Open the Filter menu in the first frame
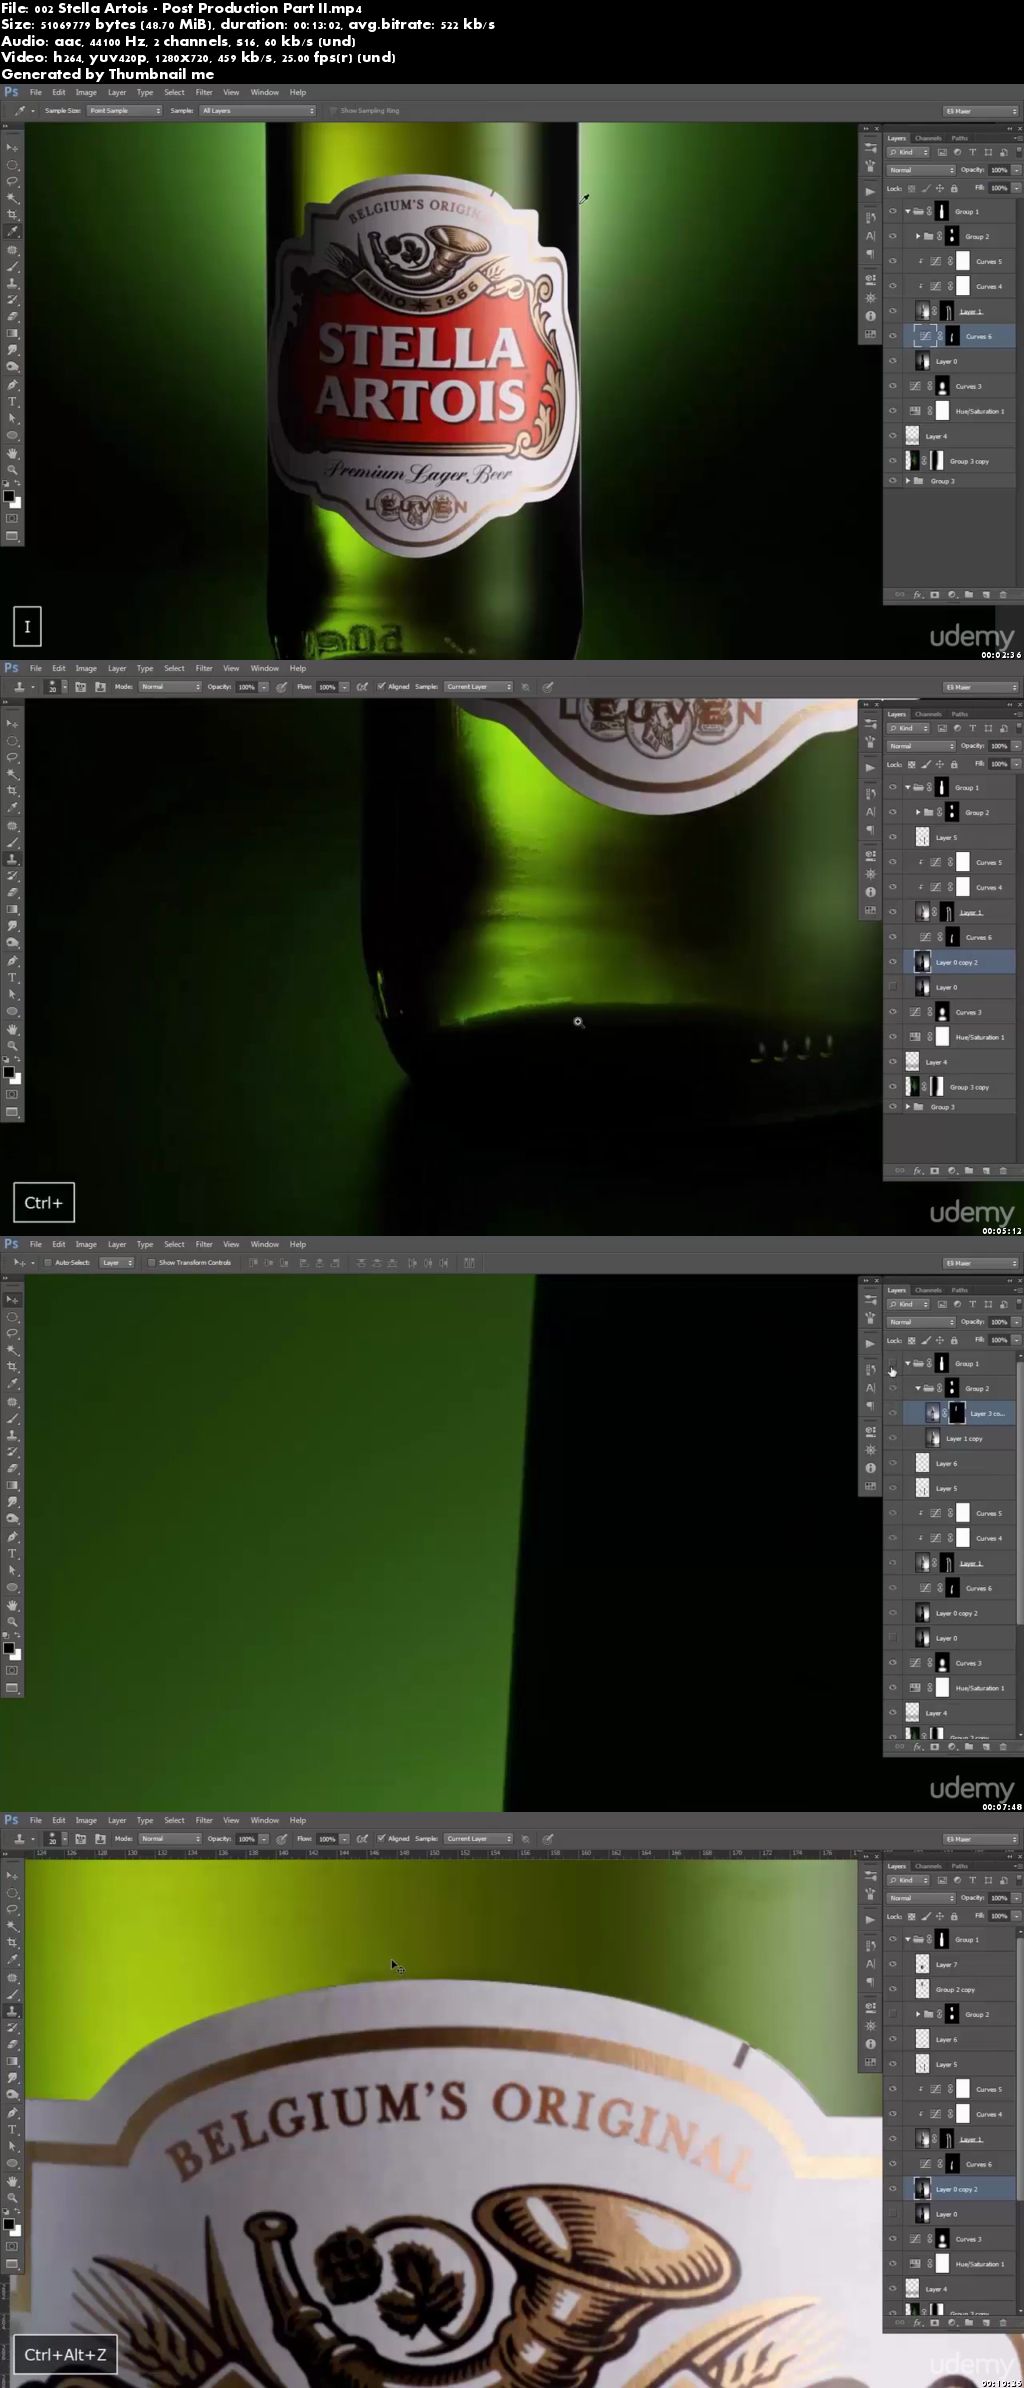Image resolution: width=1024 pixels, height=2388 pixels. (204, 92)
